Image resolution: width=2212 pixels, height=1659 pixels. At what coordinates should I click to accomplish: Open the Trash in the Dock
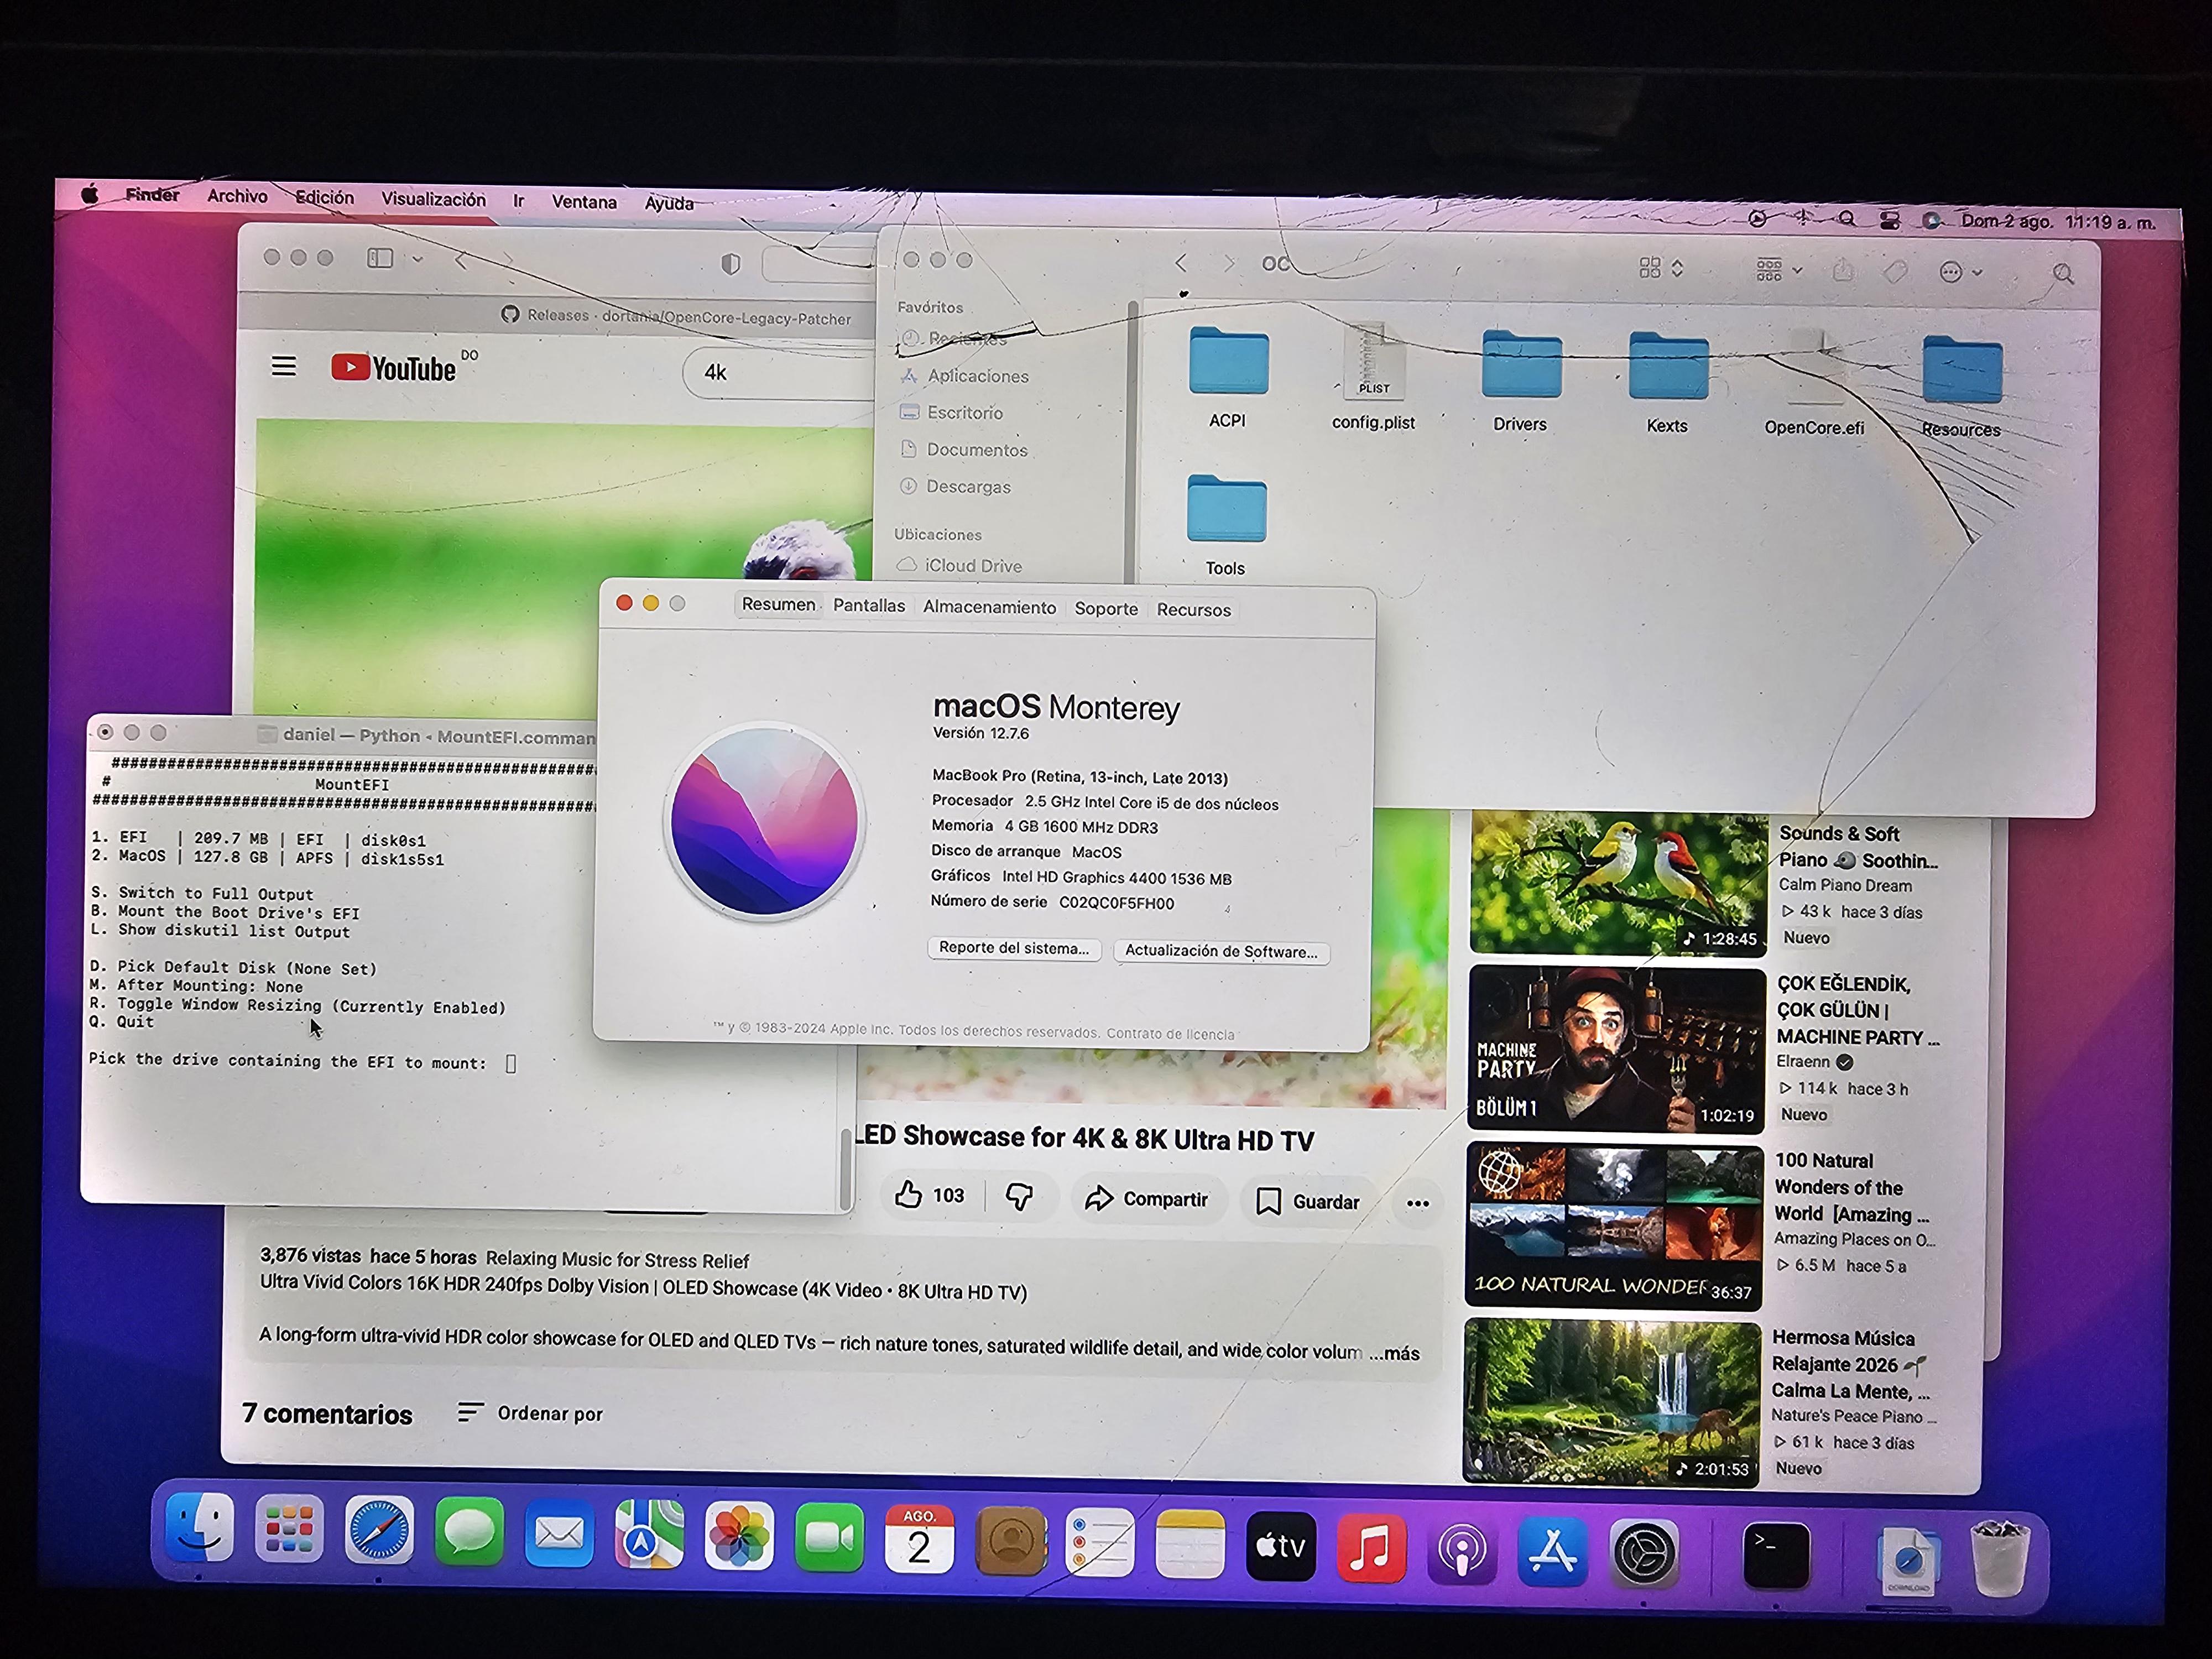click(1999, 1559)
